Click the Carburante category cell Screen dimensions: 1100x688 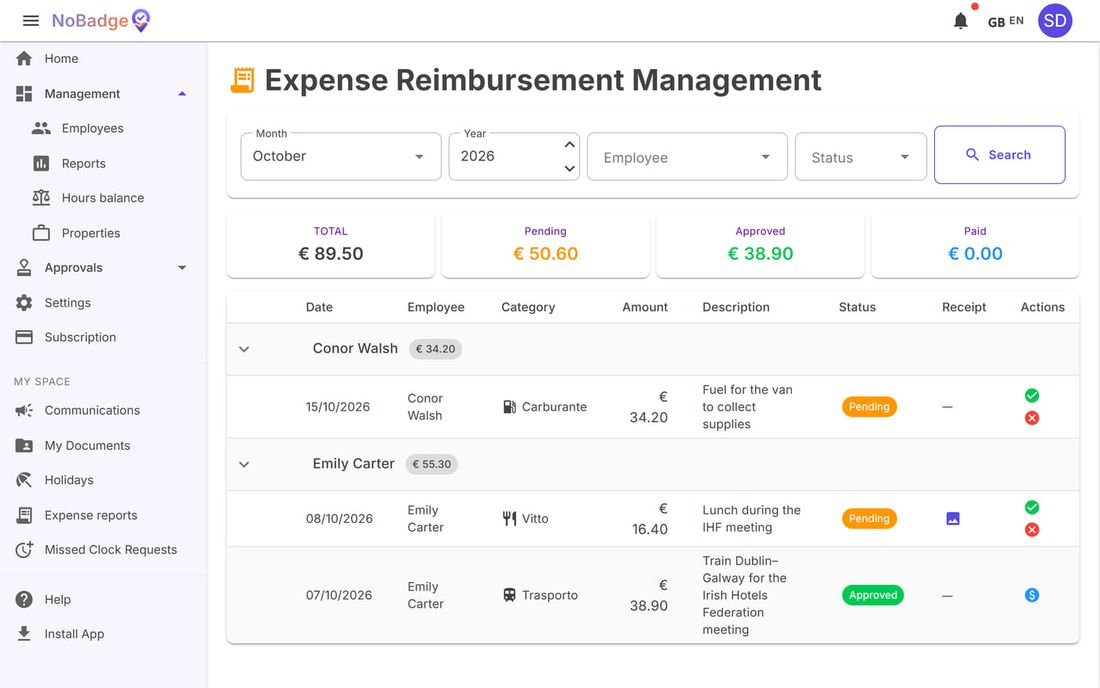545,407
